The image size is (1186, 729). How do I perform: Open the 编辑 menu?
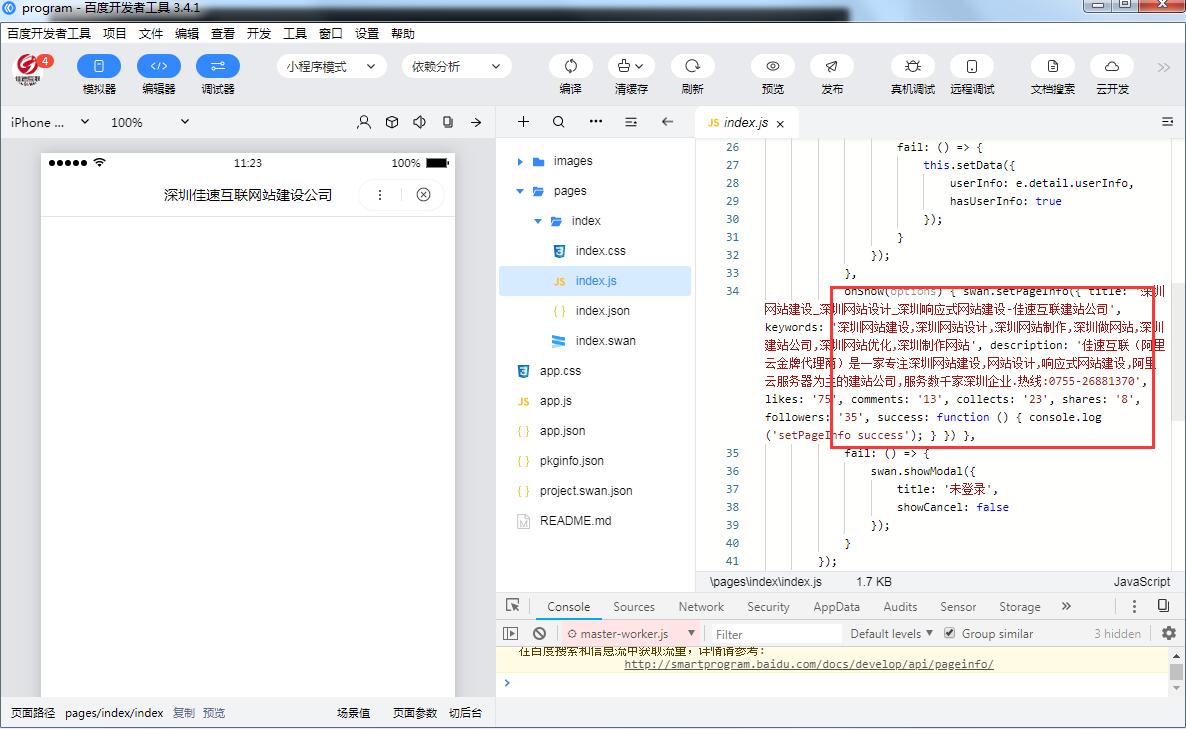coord(187,33)
